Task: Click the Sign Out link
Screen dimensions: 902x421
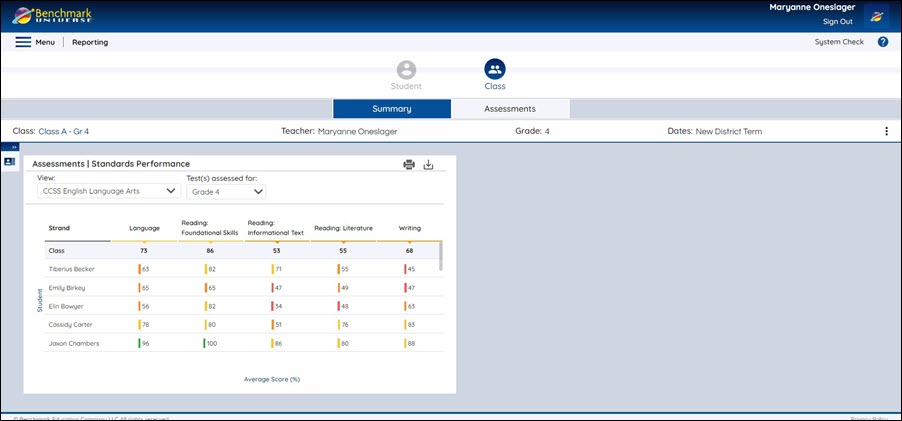Action: tap(838, 22)
